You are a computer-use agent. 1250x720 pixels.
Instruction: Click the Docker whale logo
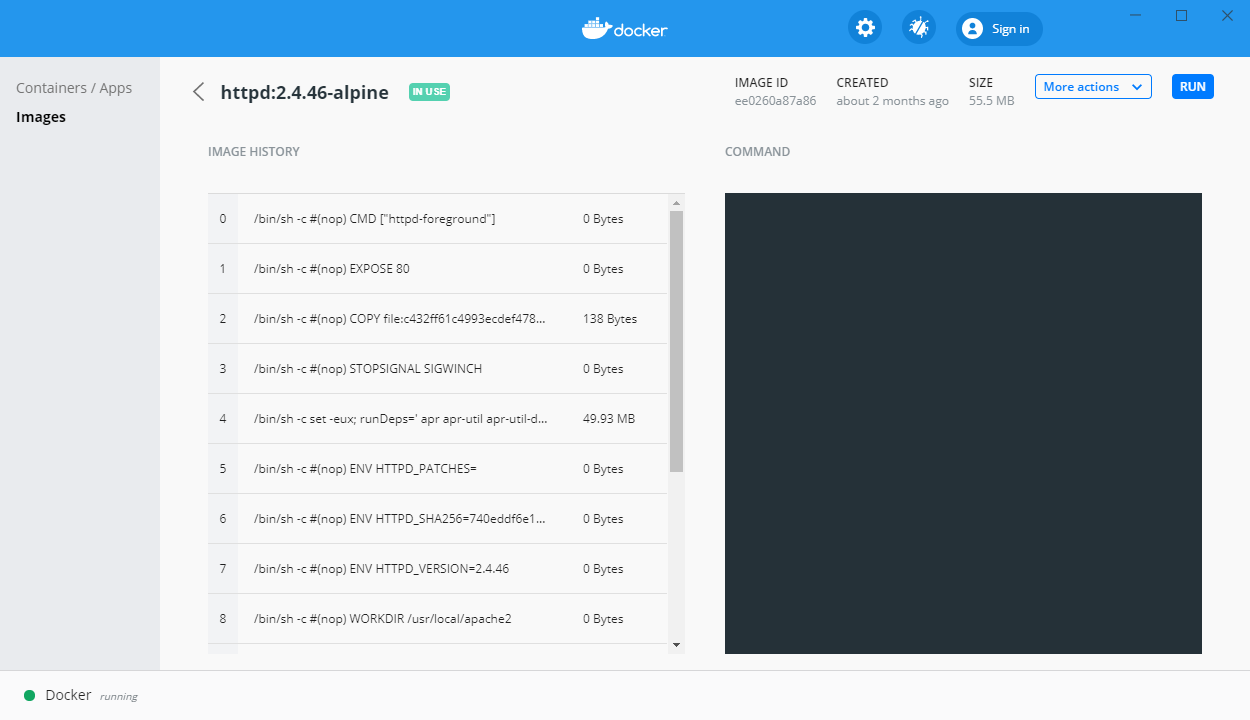[624, 29]
